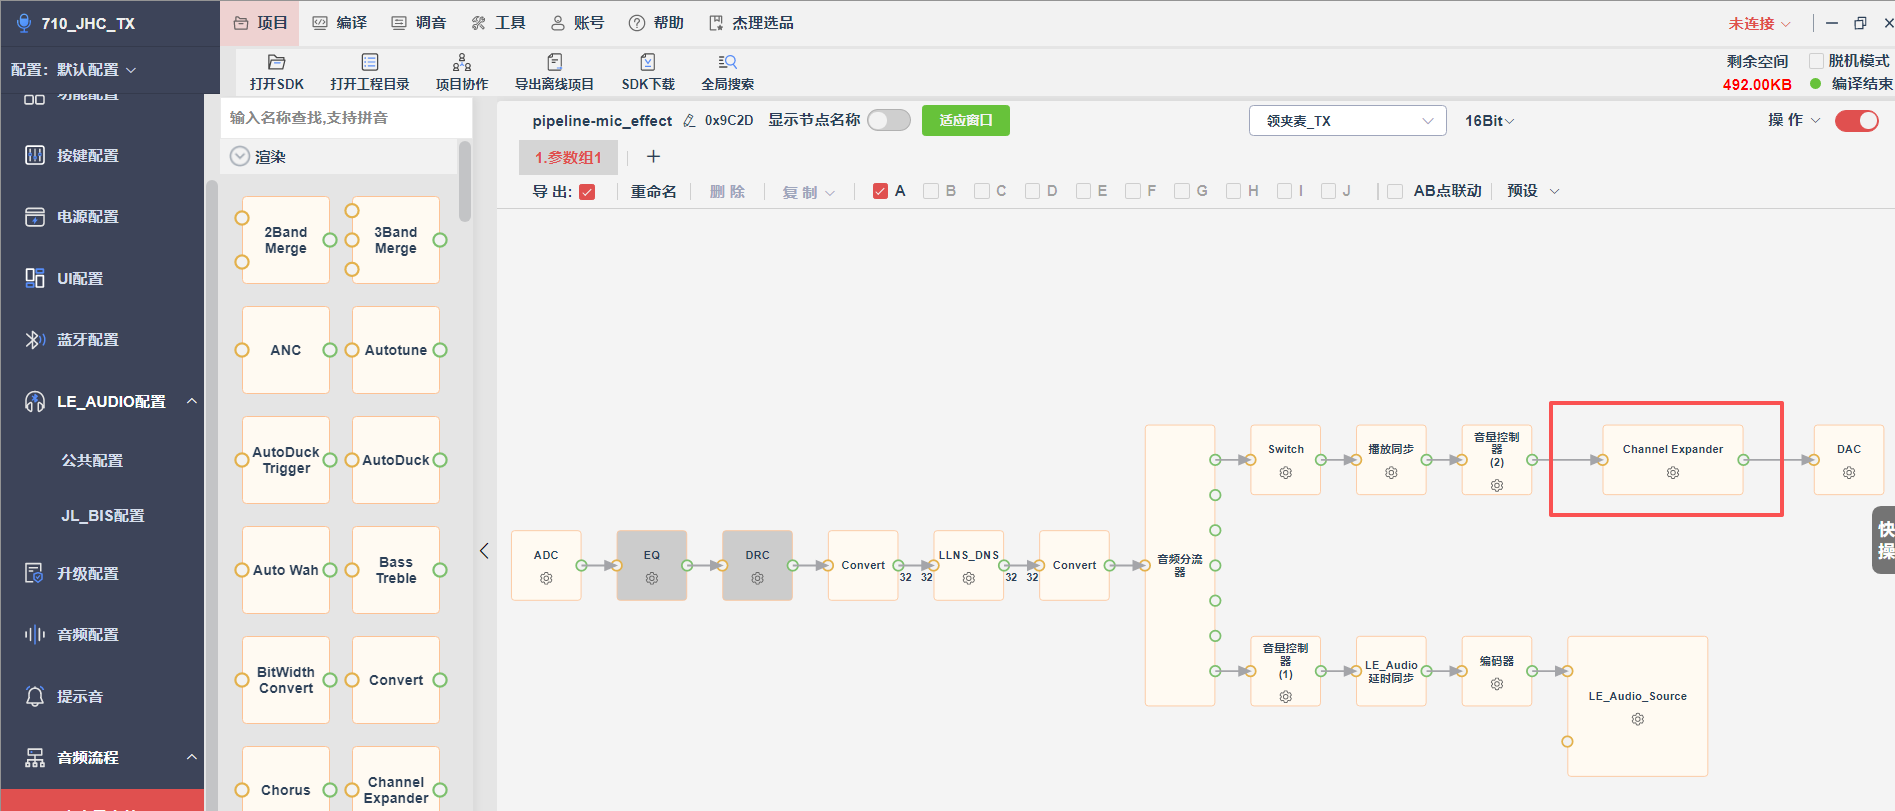Open the ADC node gear settings
This screenshot has height=811, width=1895.
(x=546, y=578)
